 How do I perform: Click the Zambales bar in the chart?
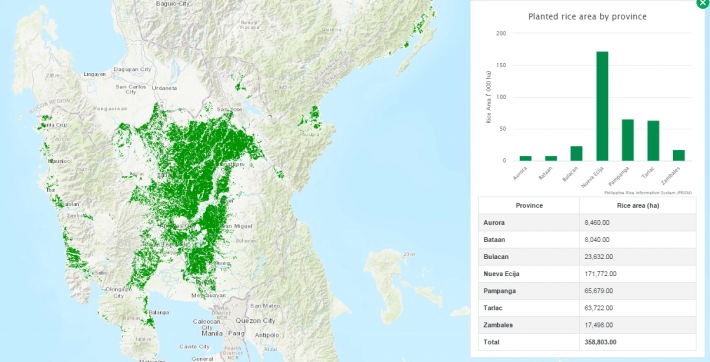click(679, 155)
